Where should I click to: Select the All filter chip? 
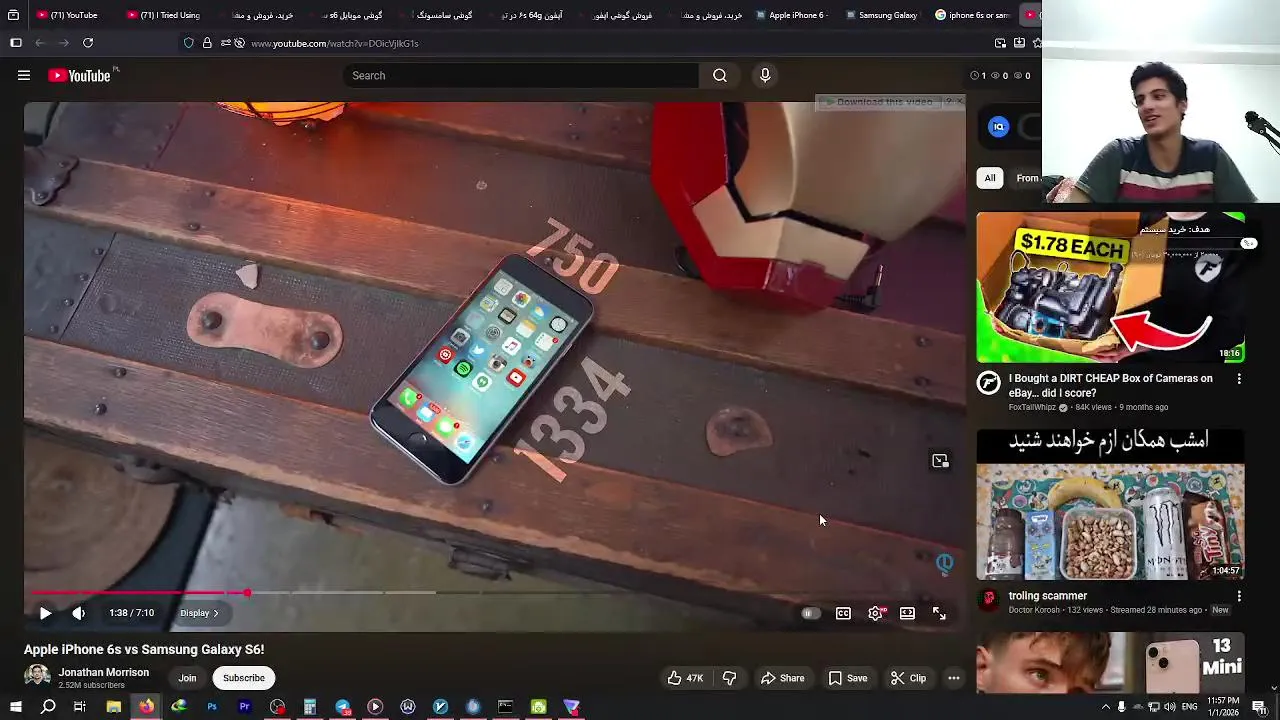[990, 178]
